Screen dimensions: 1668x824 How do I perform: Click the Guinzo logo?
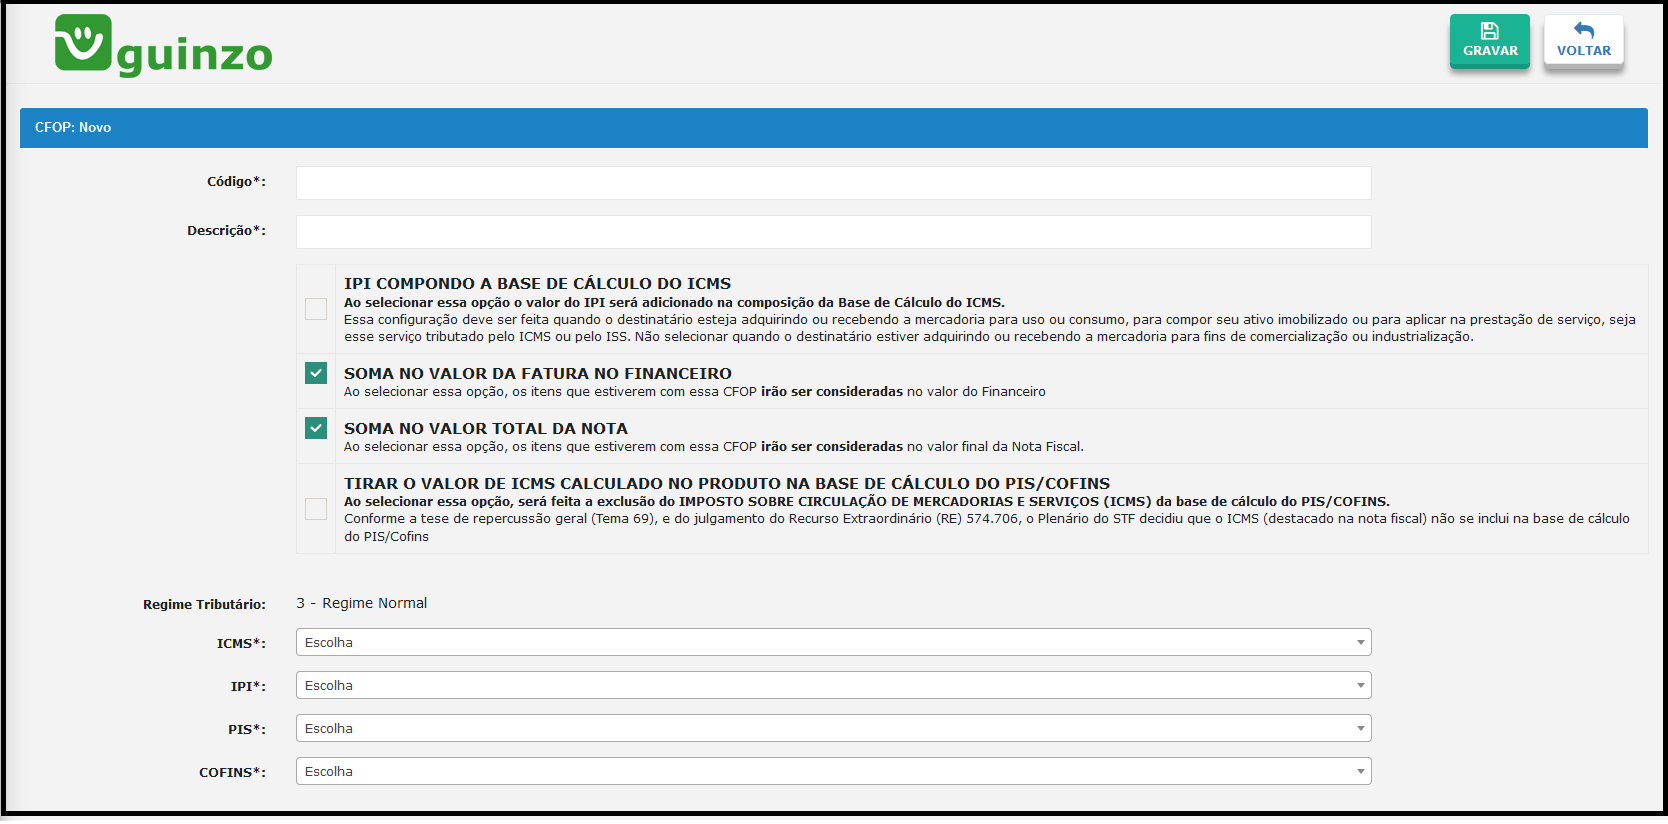(163, 46)
